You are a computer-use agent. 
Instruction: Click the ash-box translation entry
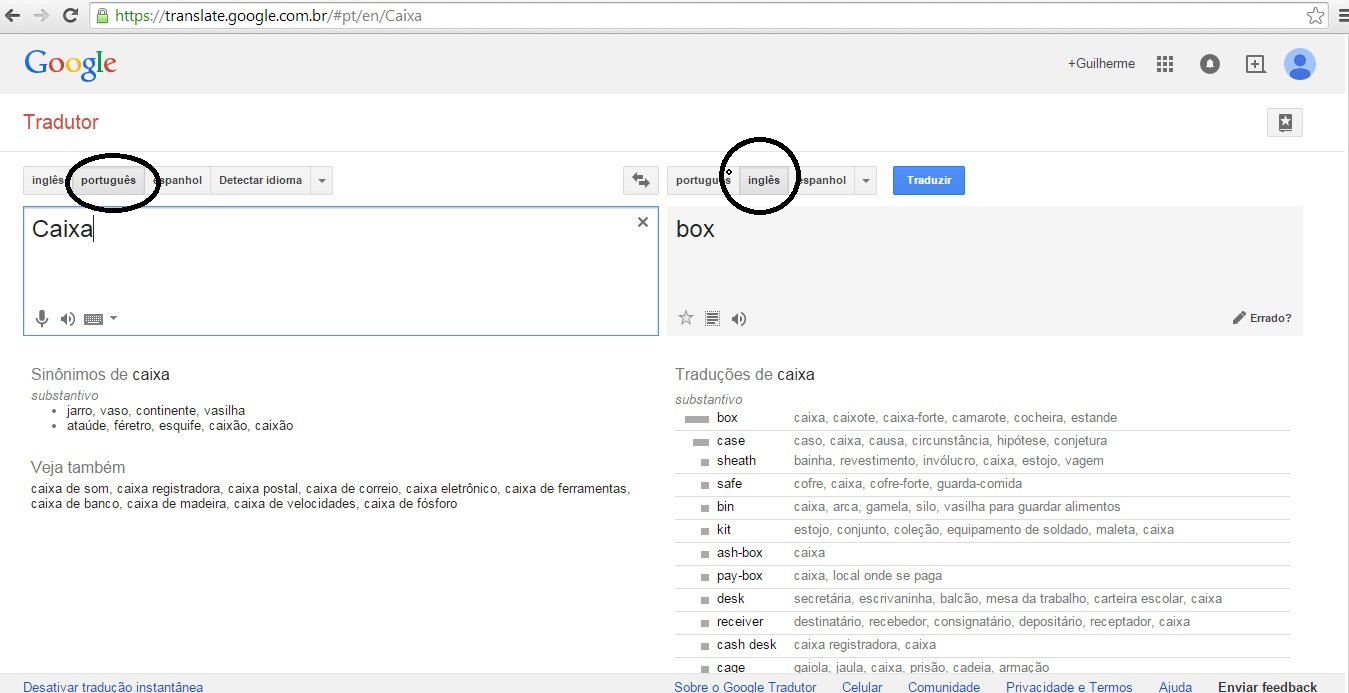point(740,553)
